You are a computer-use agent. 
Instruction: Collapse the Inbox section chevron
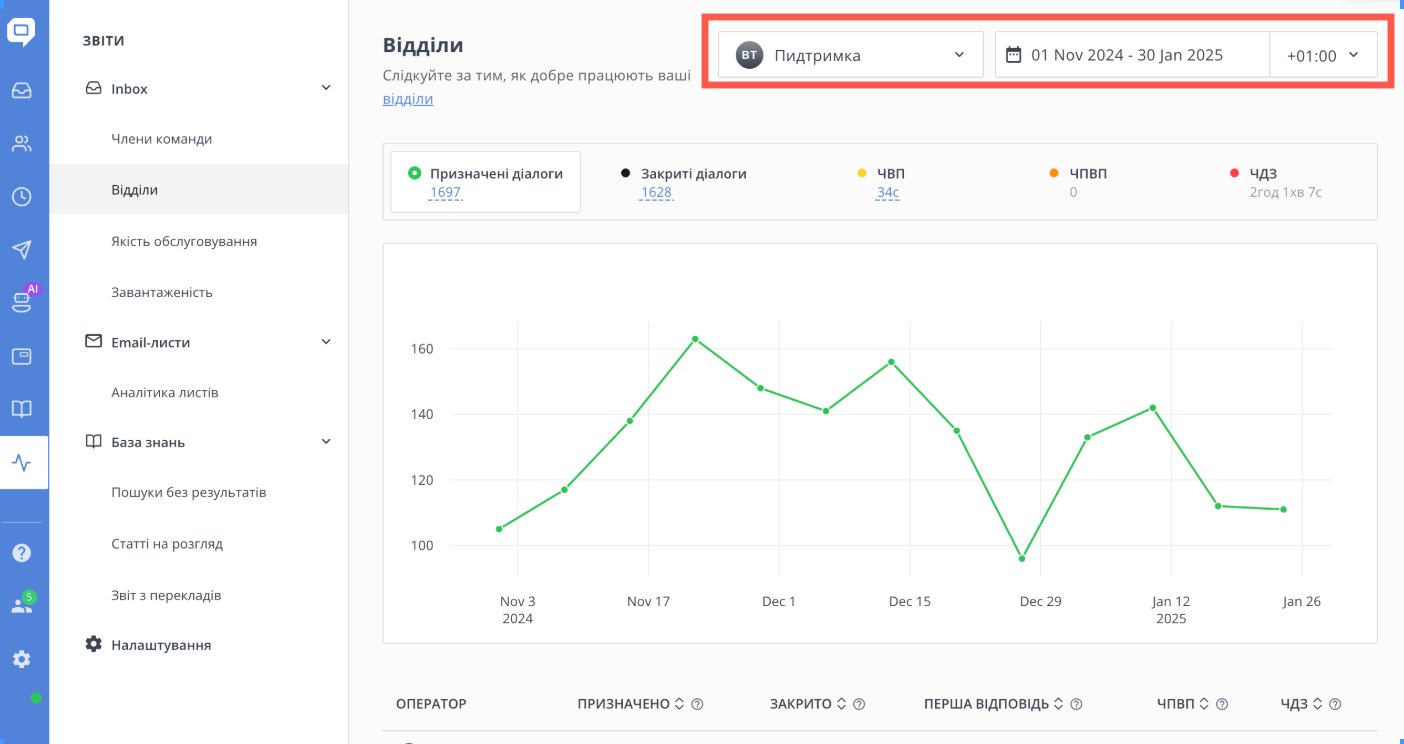(326, 88)
